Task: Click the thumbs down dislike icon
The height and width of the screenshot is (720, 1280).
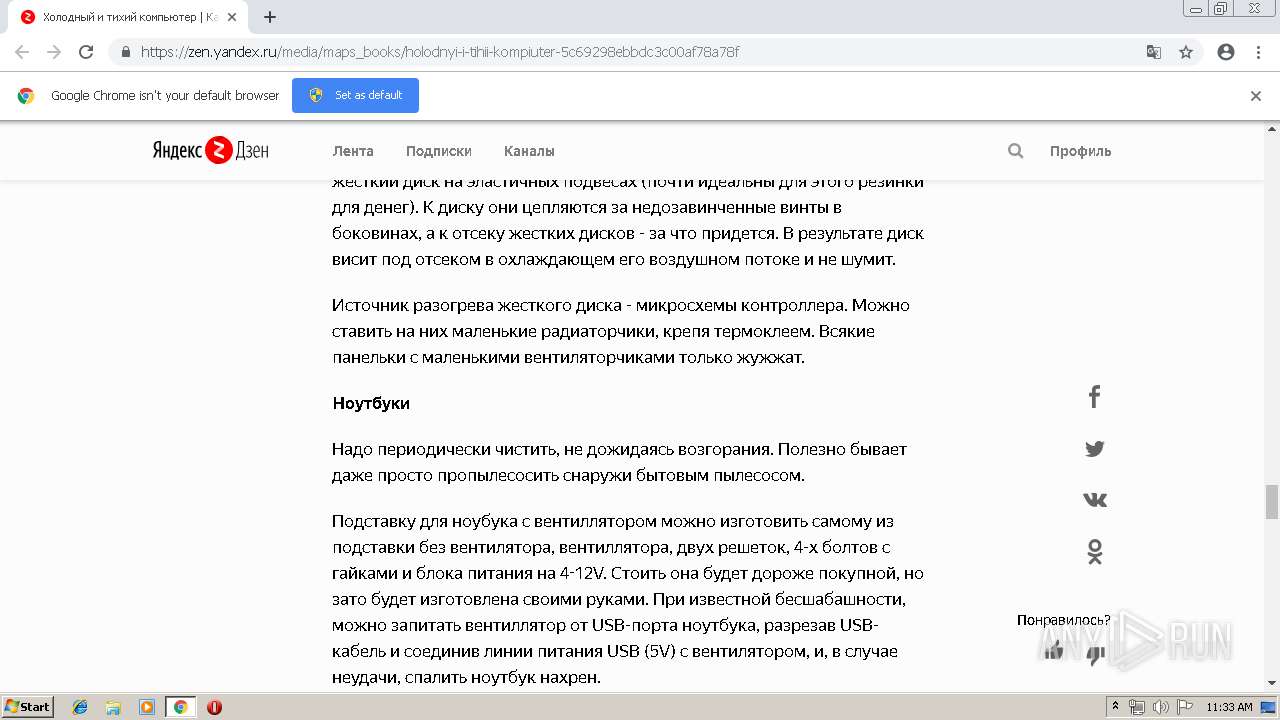Action: tap(1096, 655)
